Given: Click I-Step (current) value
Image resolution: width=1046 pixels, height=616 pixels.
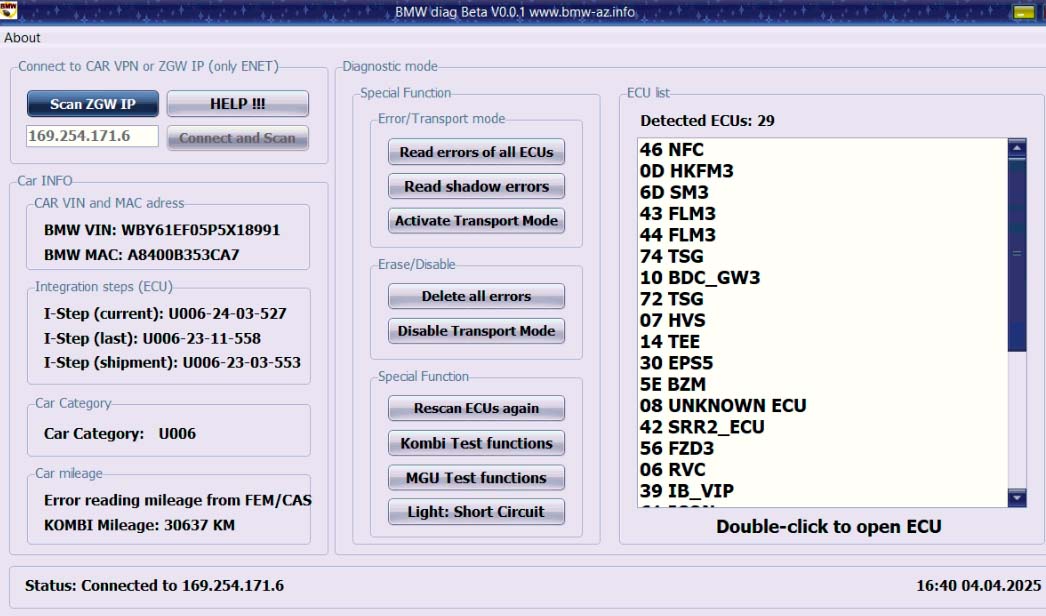Looking at the screenshot, I should tap(227, 314).
